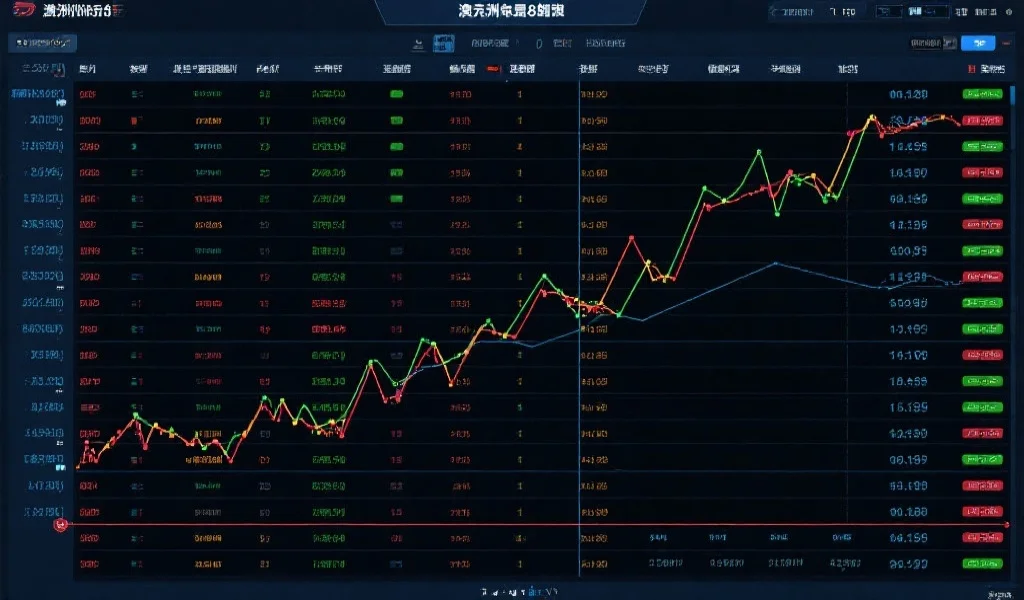Select the highlighted blue chart icon in toolbar
Screen dimensions: 1024x600
[444, 43]
